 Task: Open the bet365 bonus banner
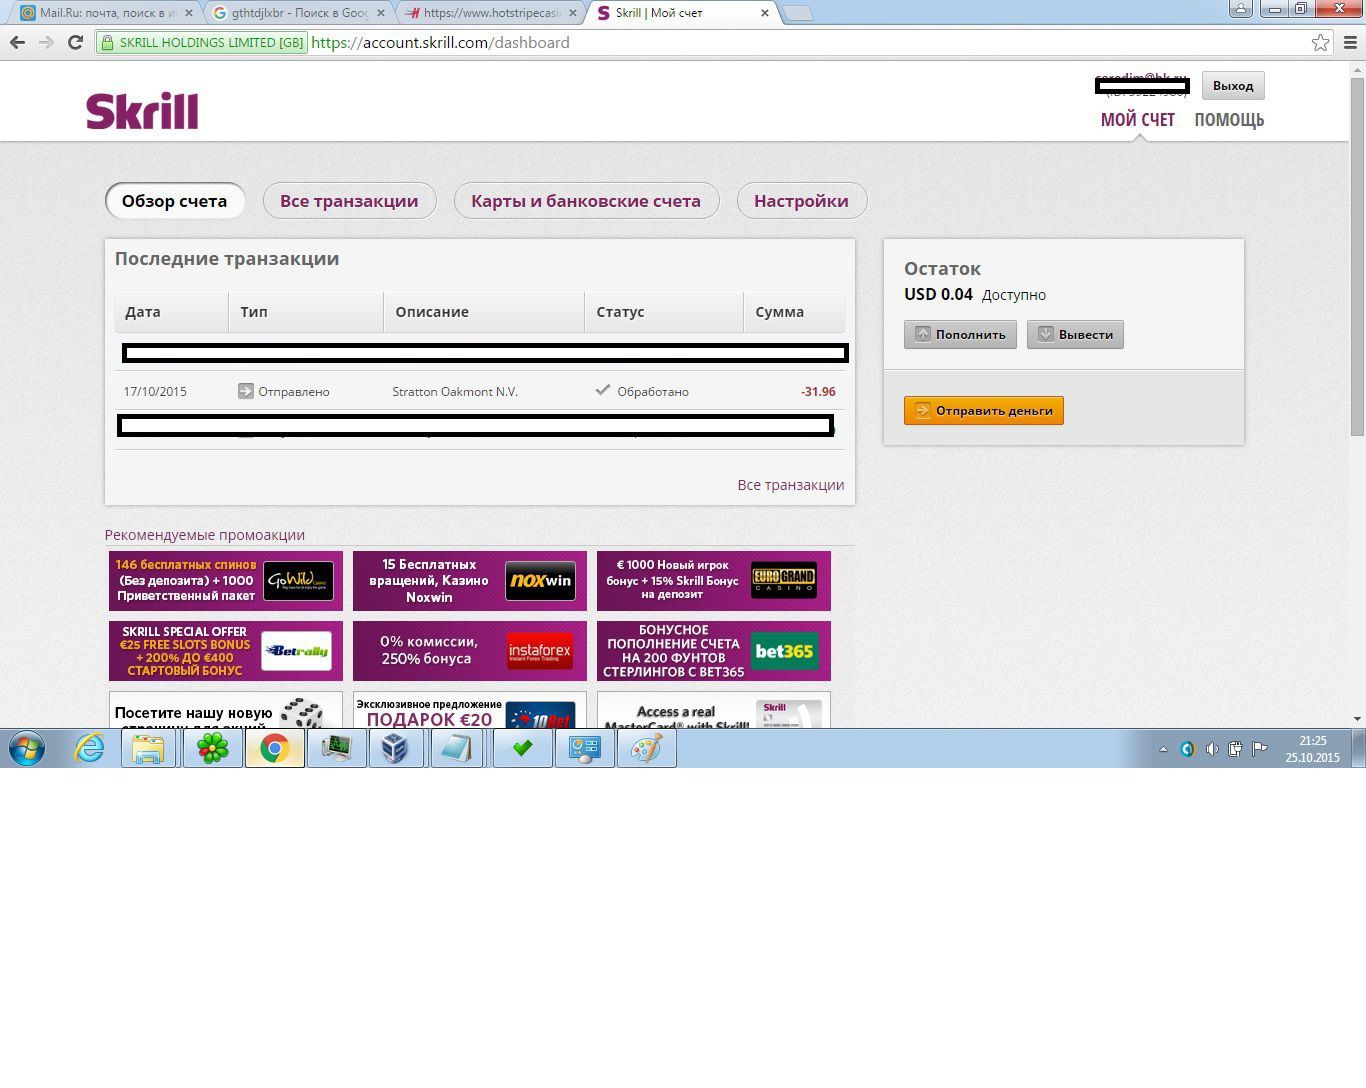point(714,651)
